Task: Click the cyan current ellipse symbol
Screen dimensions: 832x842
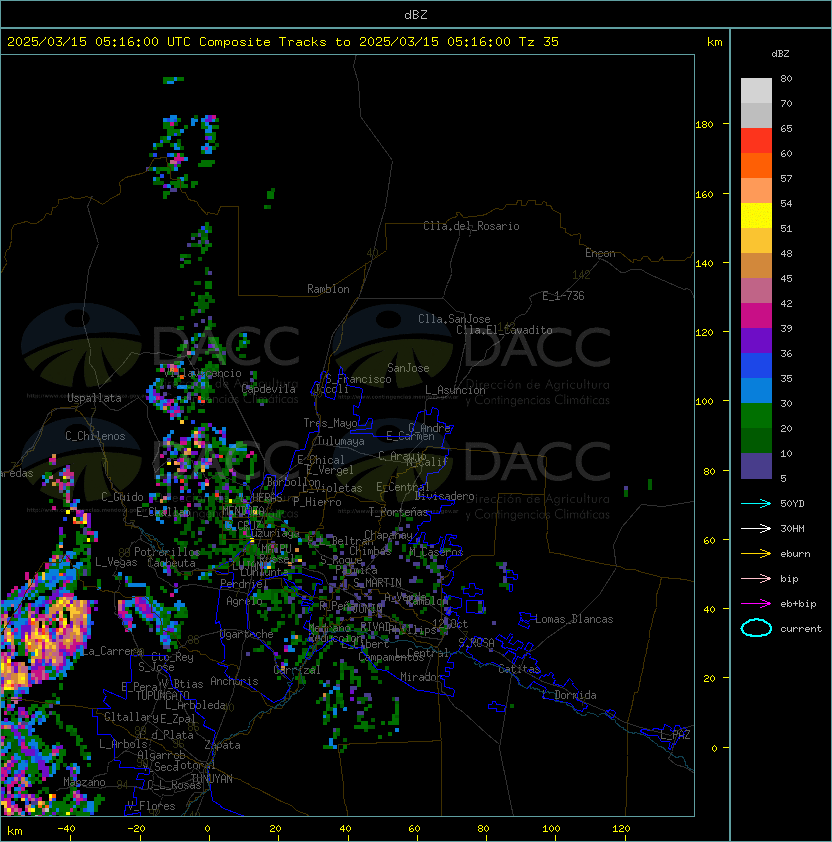Action: (x=756, y=628)
